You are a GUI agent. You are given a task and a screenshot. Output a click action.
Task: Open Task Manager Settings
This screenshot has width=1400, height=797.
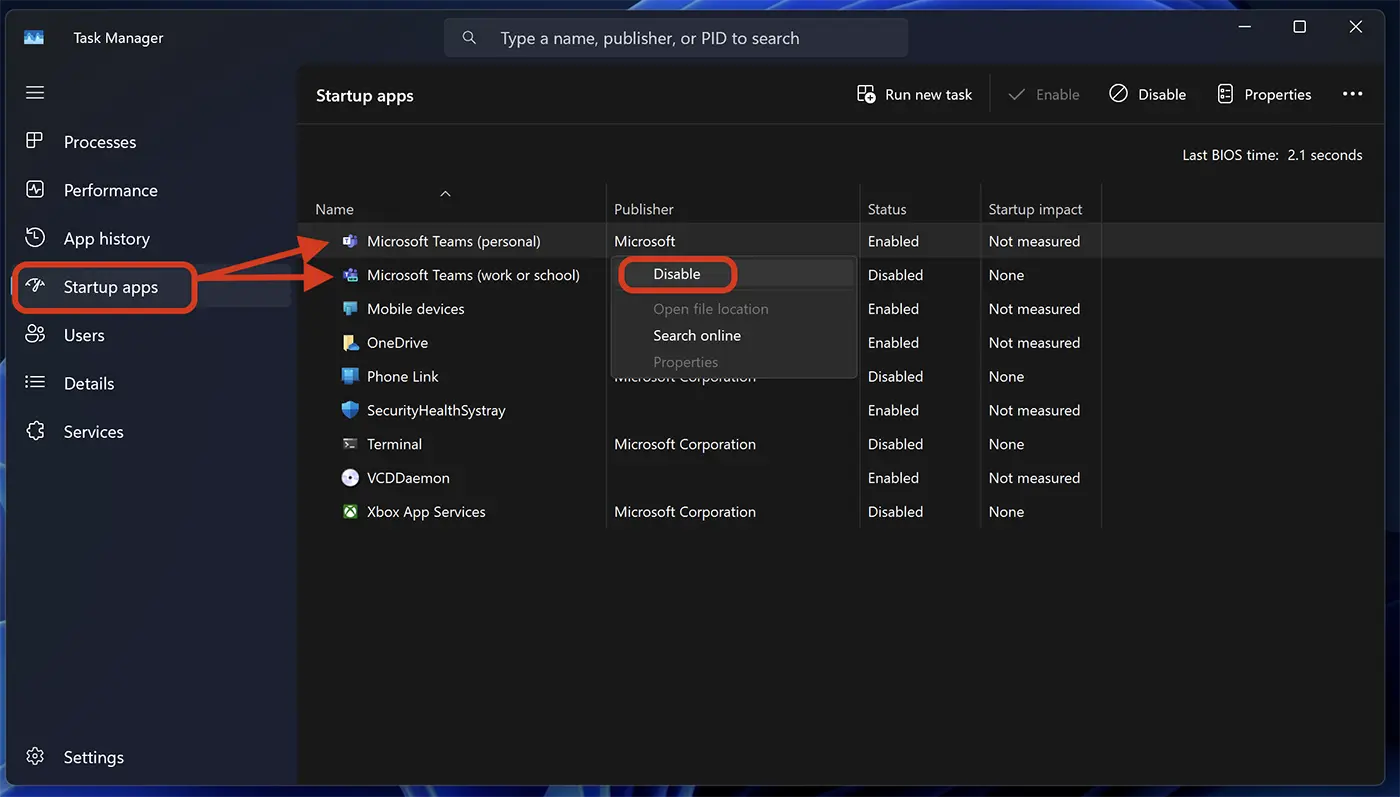click(94, 757)
